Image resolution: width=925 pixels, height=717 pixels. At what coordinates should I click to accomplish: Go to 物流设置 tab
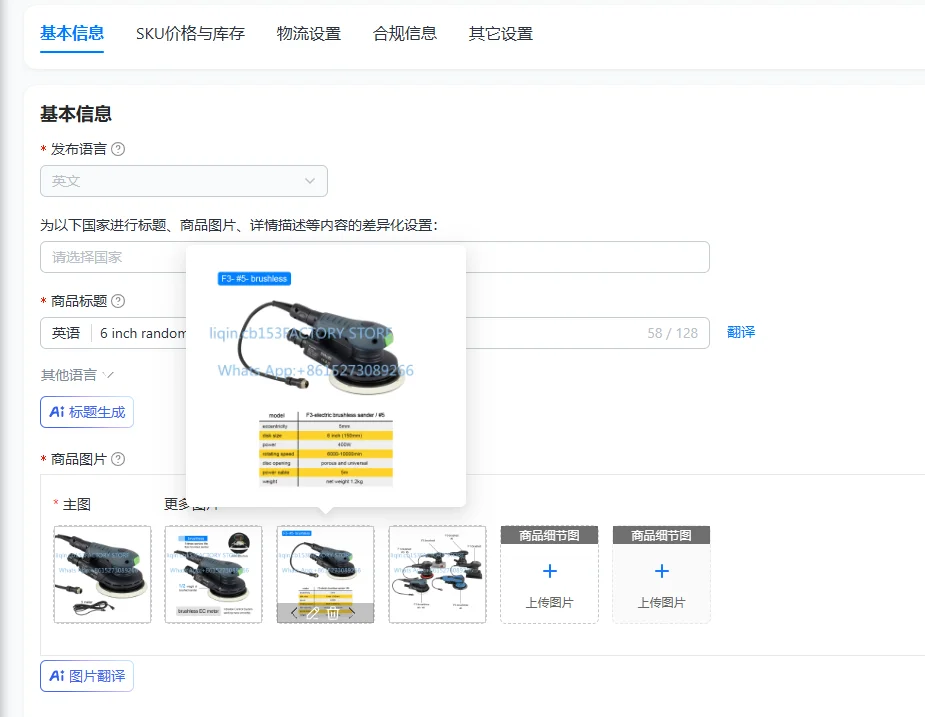pyautogui.click(x=309, y=33)
